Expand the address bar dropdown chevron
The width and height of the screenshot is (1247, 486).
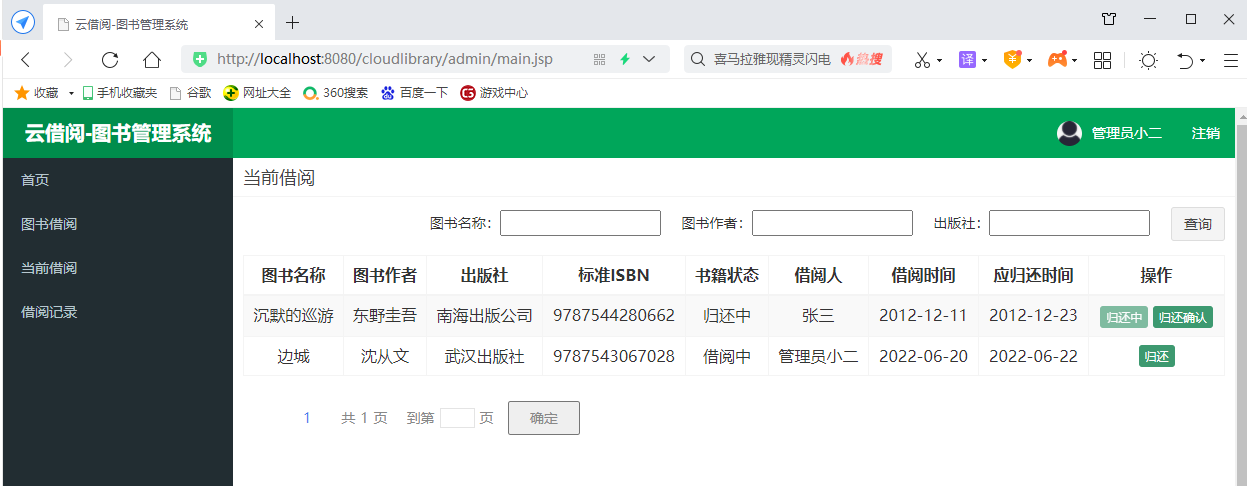click(650, 60)
